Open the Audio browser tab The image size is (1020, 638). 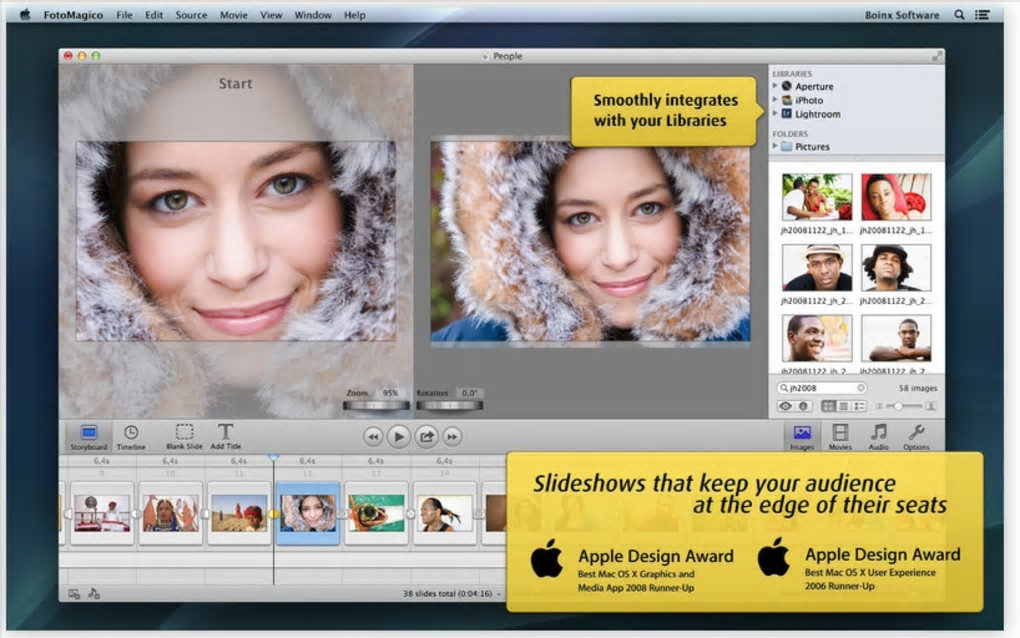click(x=878, y=437)
